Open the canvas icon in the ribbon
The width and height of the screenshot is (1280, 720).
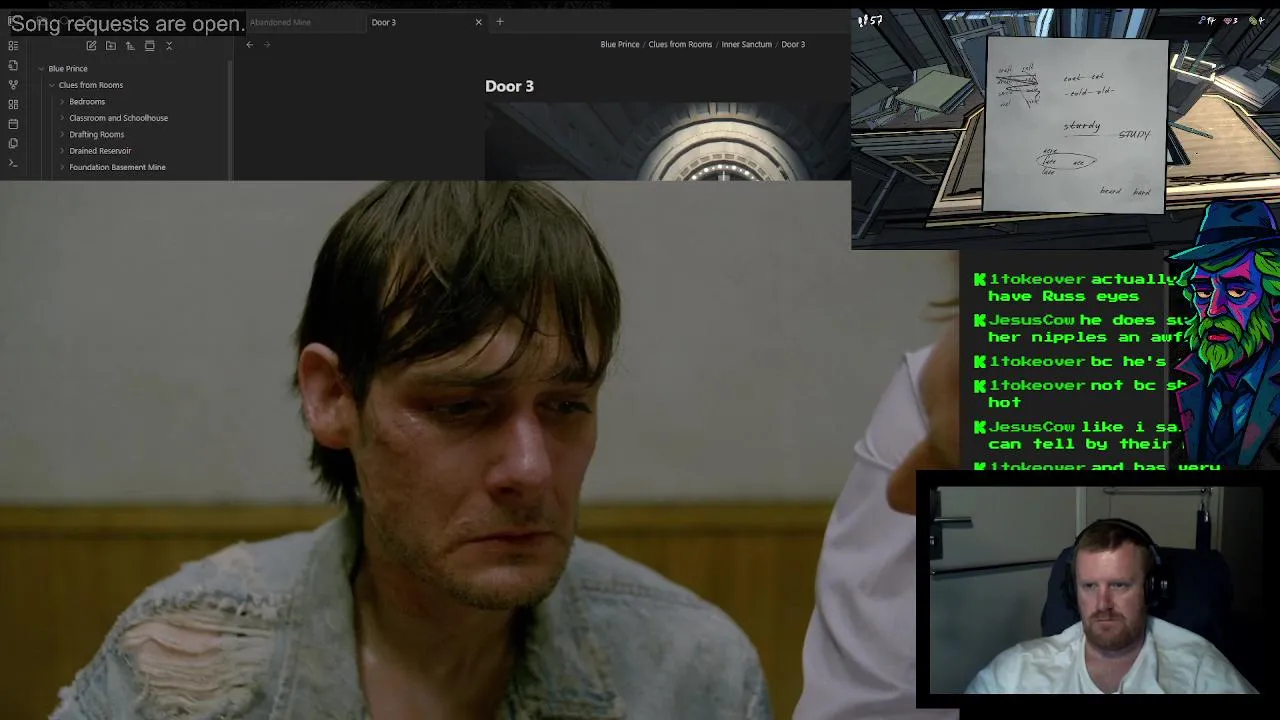coord(13,104)
